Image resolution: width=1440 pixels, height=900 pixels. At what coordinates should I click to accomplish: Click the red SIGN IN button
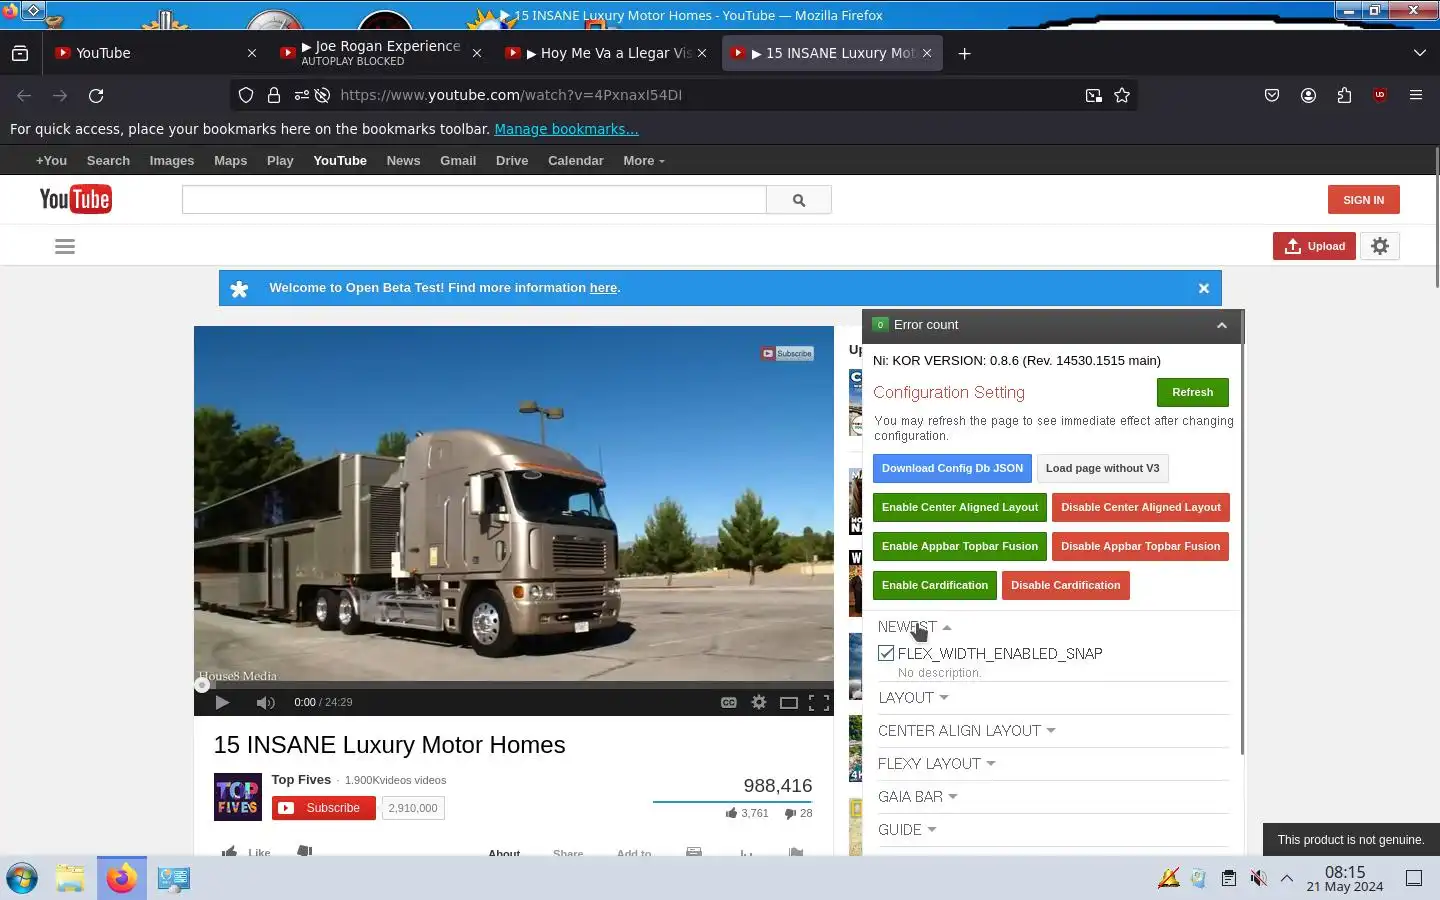[1363, 200]
